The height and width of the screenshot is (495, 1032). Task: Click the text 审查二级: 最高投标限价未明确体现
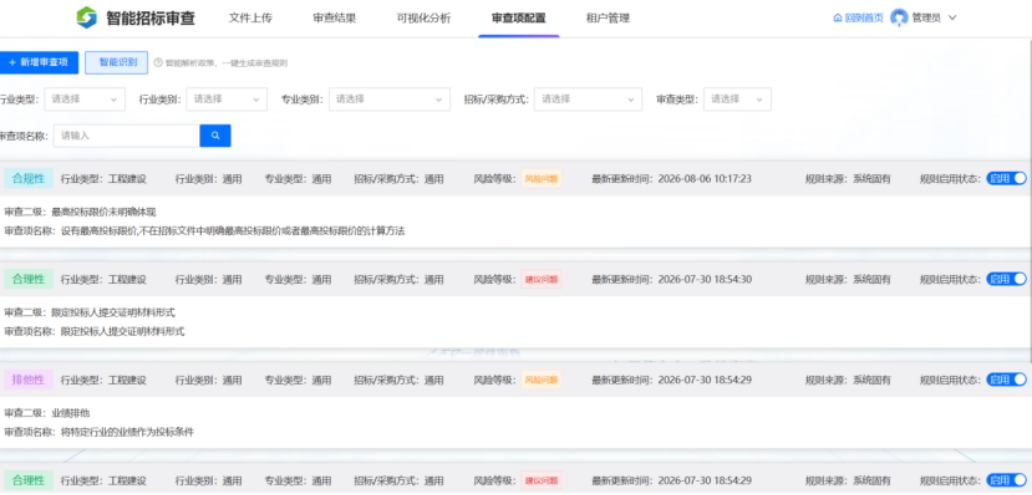pyautogui.click(x=80, y=212)
